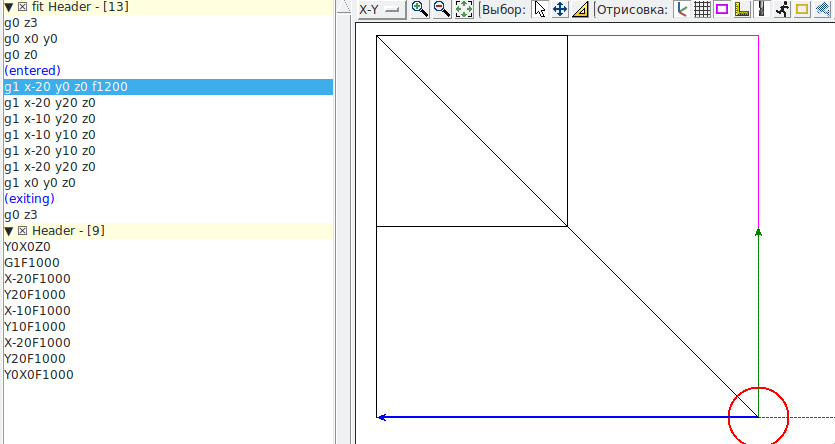Activate the arrow selection tool
Image resolution: width=835 pixels, height=444 pixels.
click(539, 9)
